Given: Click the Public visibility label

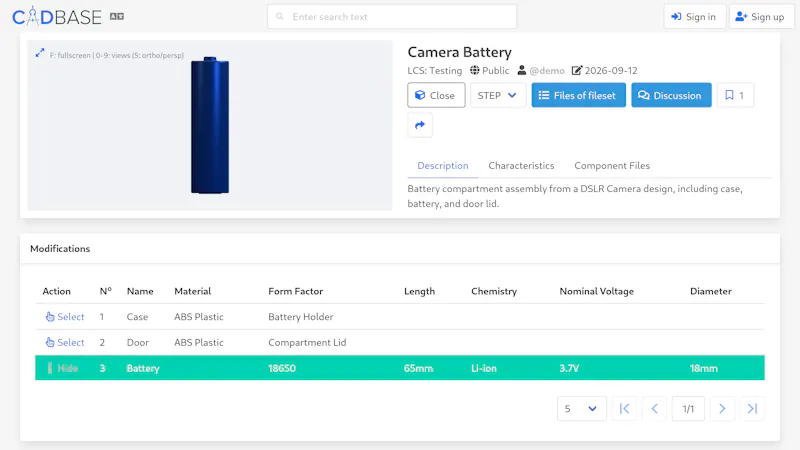Looking at the screenshot, I should click(x=489, y=70).
